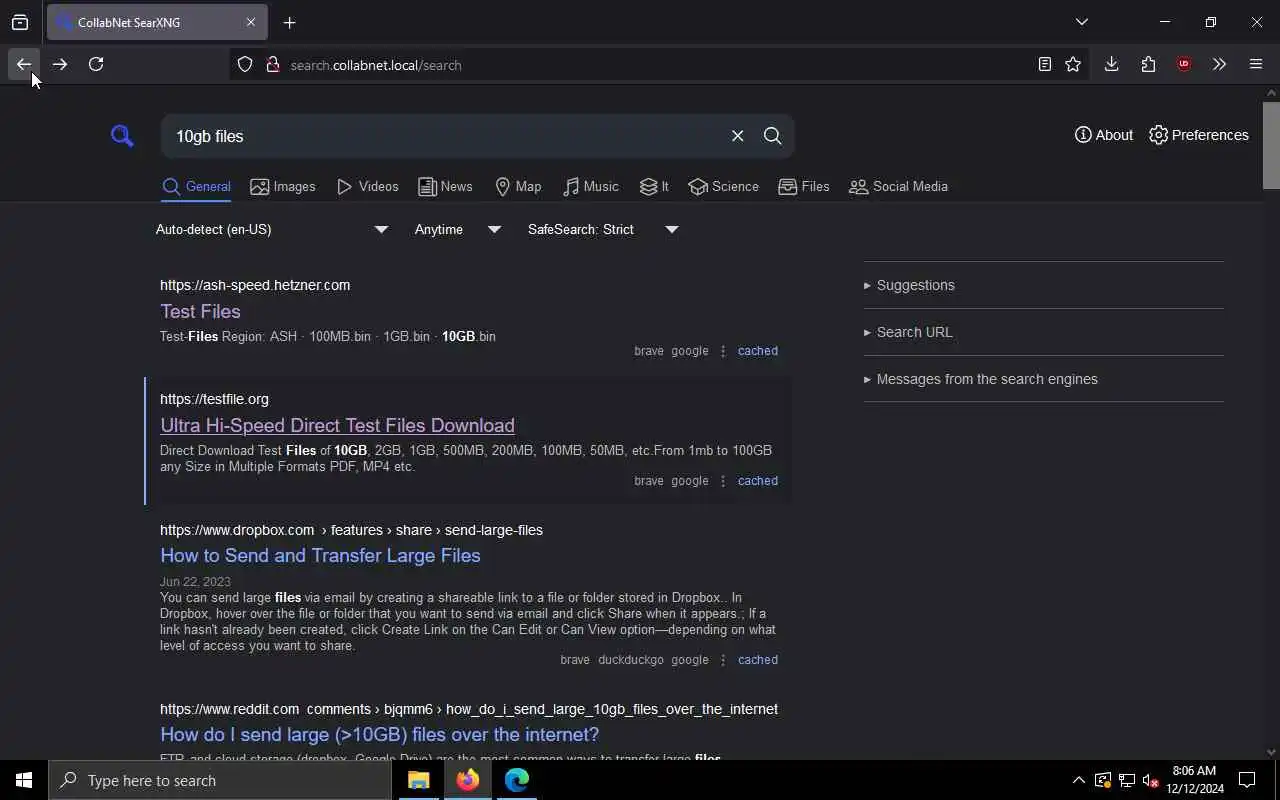Open the Windows Start menu
The image size is (1280, 800).
click(24, 780)
